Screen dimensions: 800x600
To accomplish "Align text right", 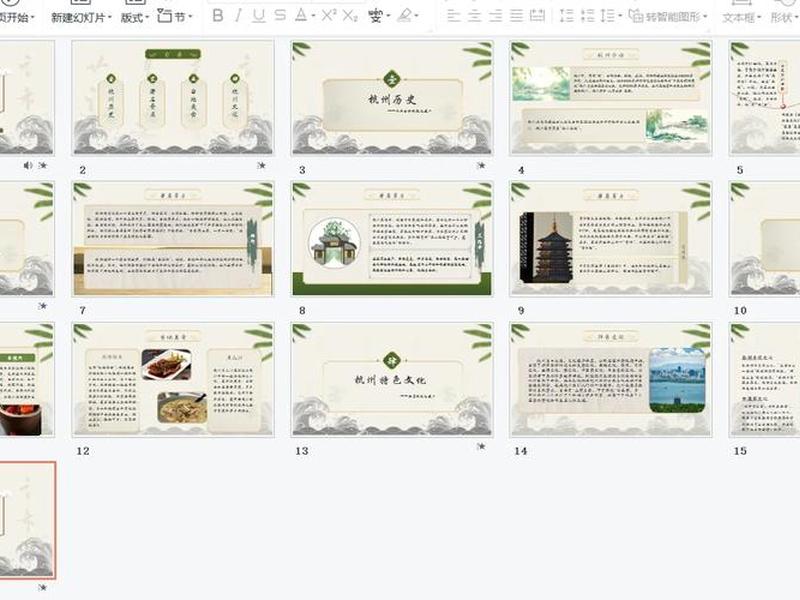I will click(x=495, y=16).
